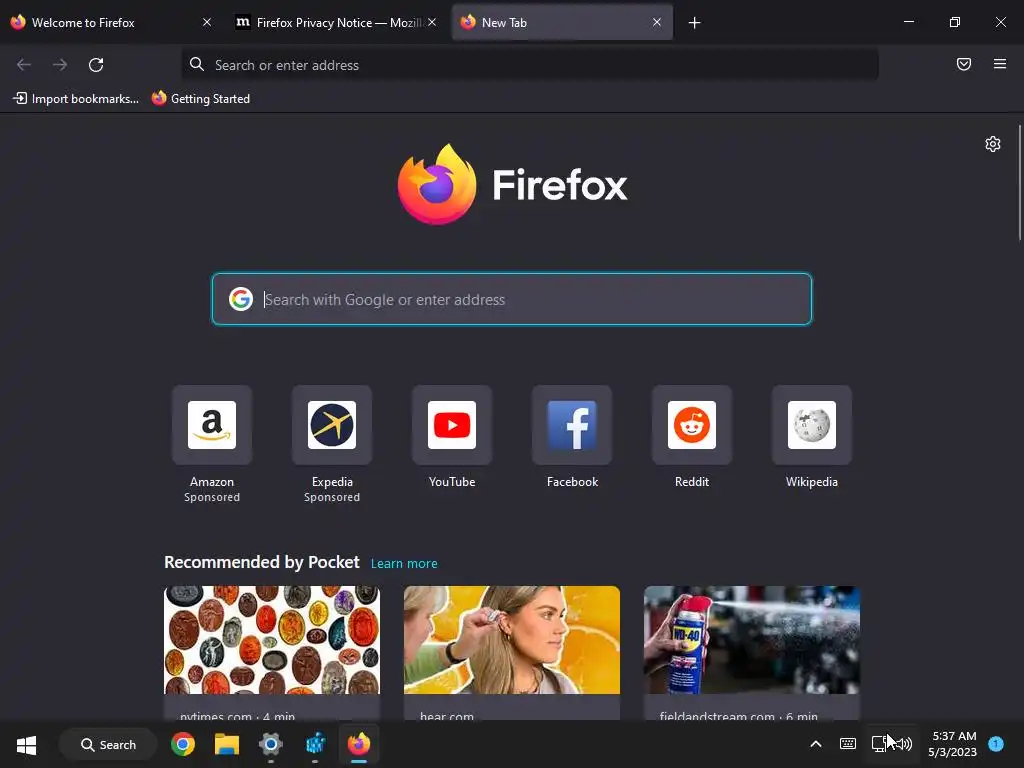
Task: Open Getting Started bookmark
Action: (x=201, y=99)
